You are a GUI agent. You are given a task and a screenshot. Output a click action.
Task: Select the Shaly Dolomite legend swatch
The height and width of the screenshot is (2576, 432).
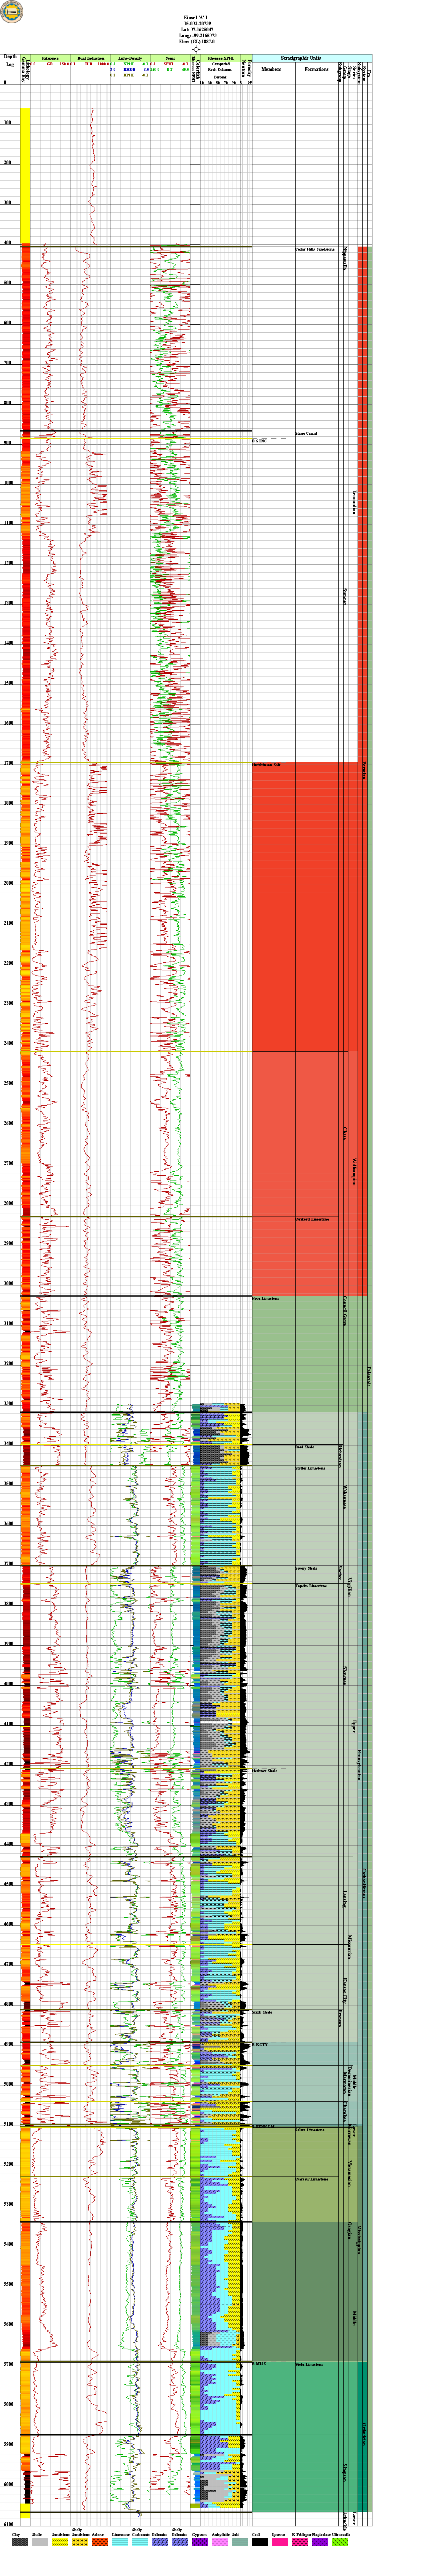(180, 2541)
